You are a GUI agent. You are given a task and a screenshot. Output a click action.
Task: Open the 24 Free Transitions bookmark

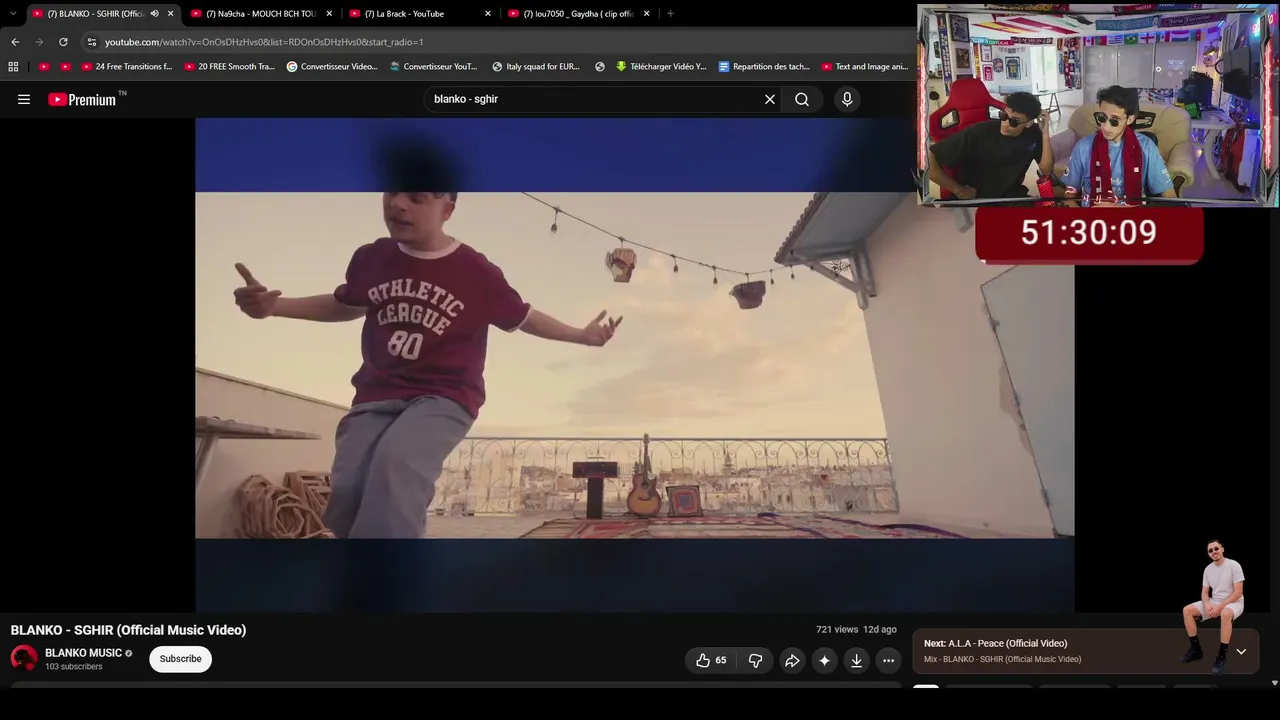click(x=127, y=67)
